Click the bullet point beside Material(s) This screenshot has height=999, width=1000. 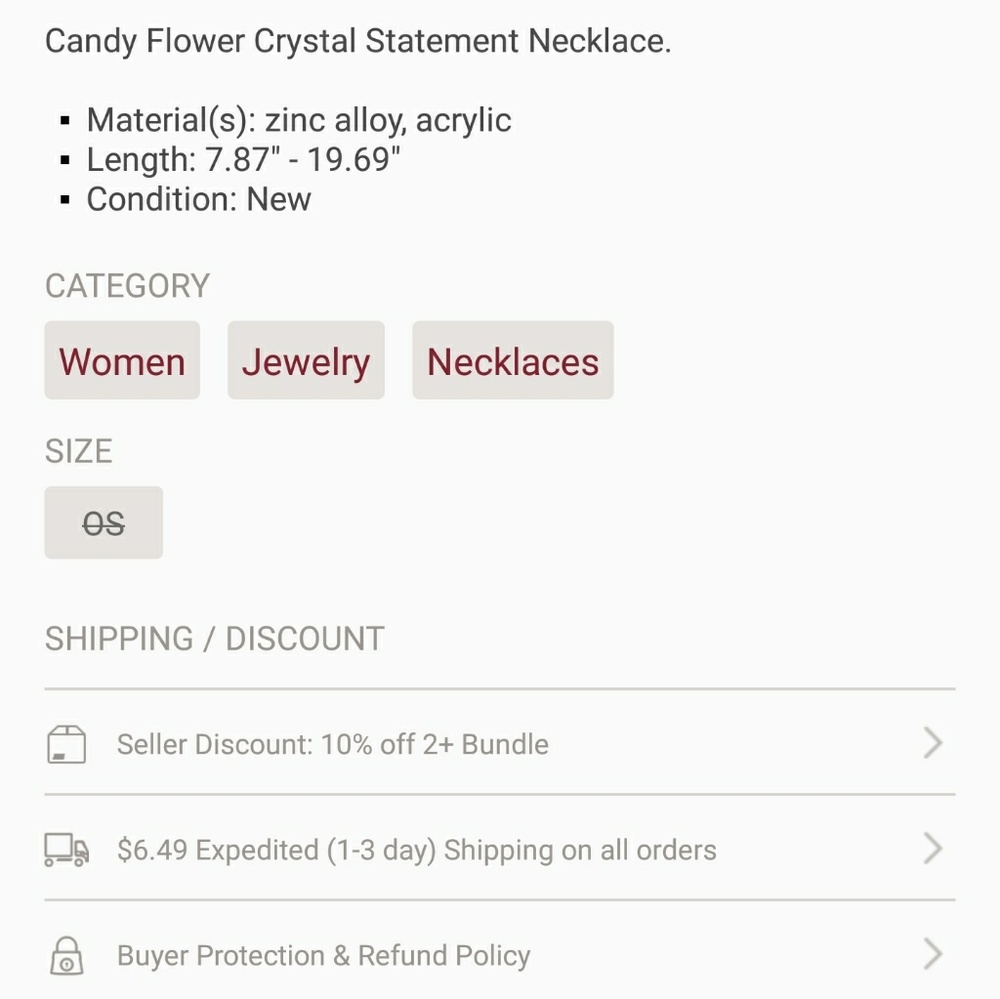coord(66,119)
